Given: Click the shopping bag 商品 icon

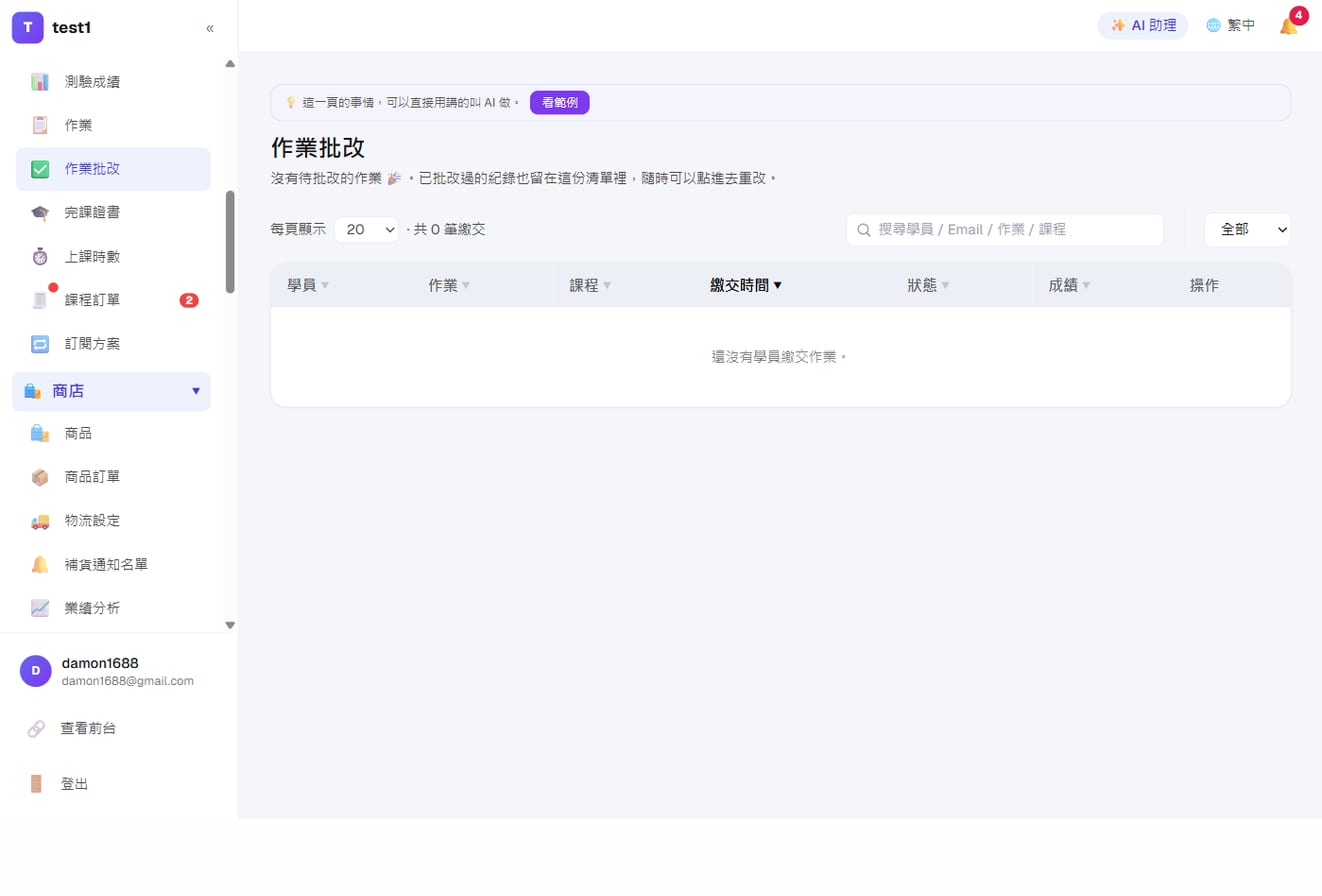Looking at the screenshot, I should point(40,434).
